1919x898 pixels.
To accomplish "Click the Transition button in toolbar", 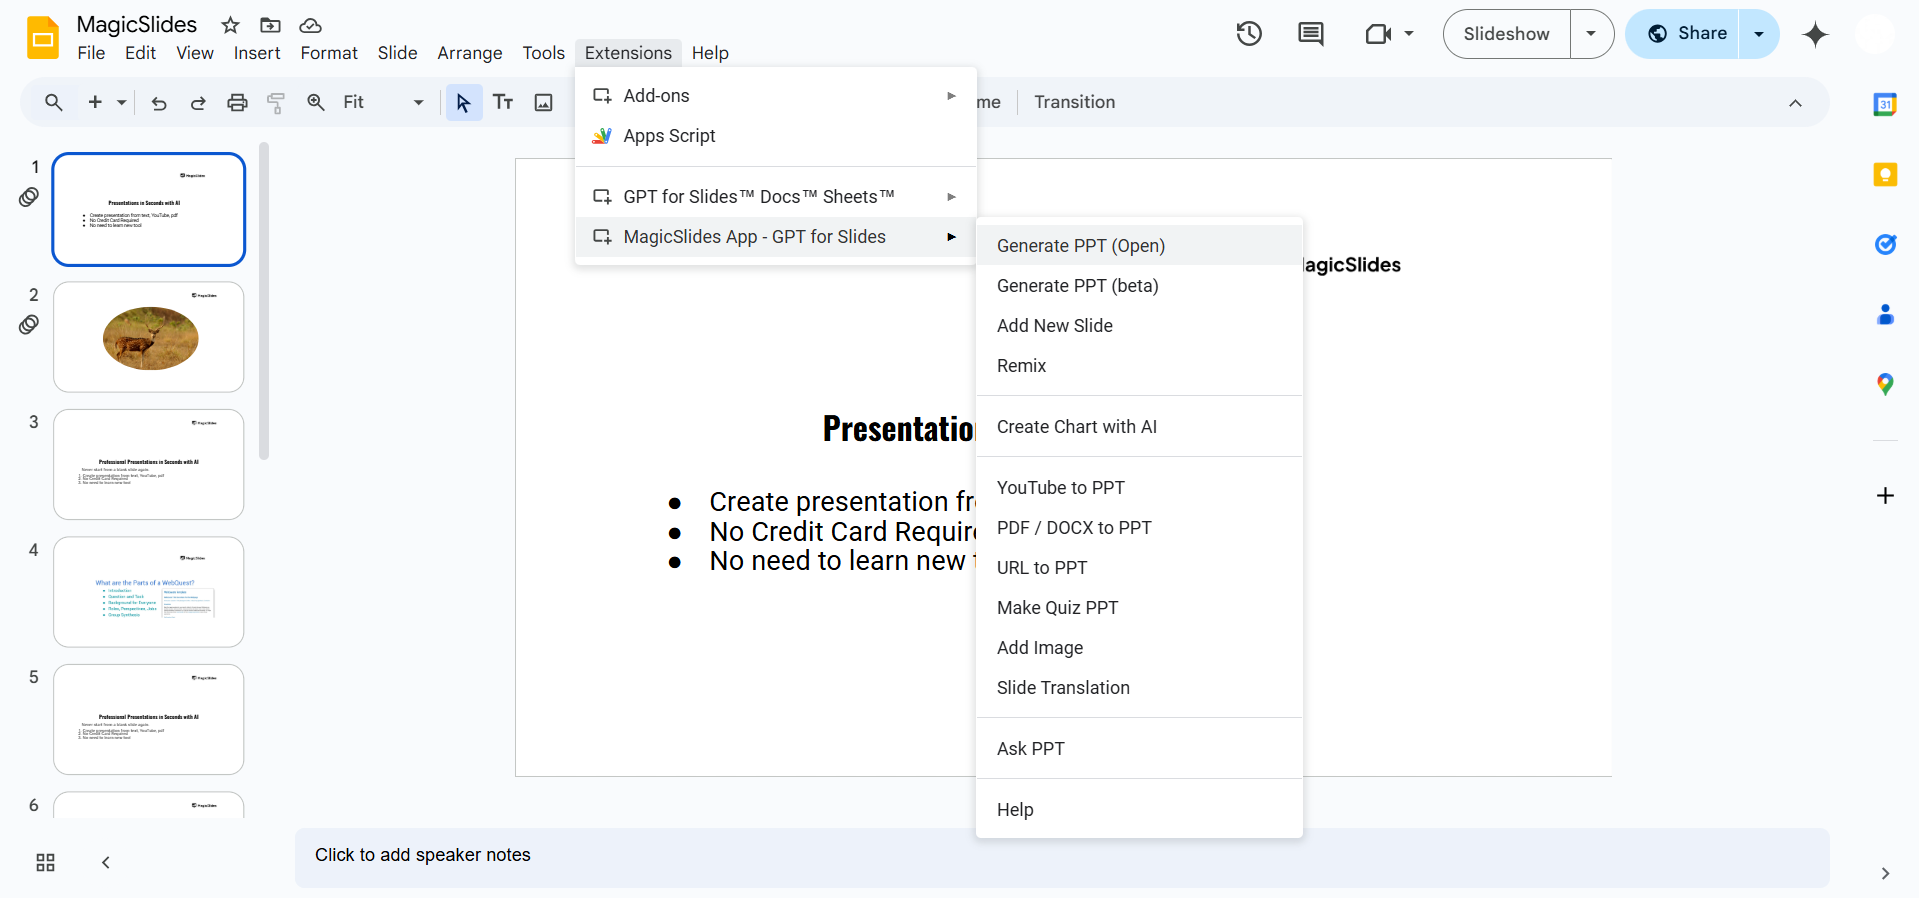I will [1074, 102].
